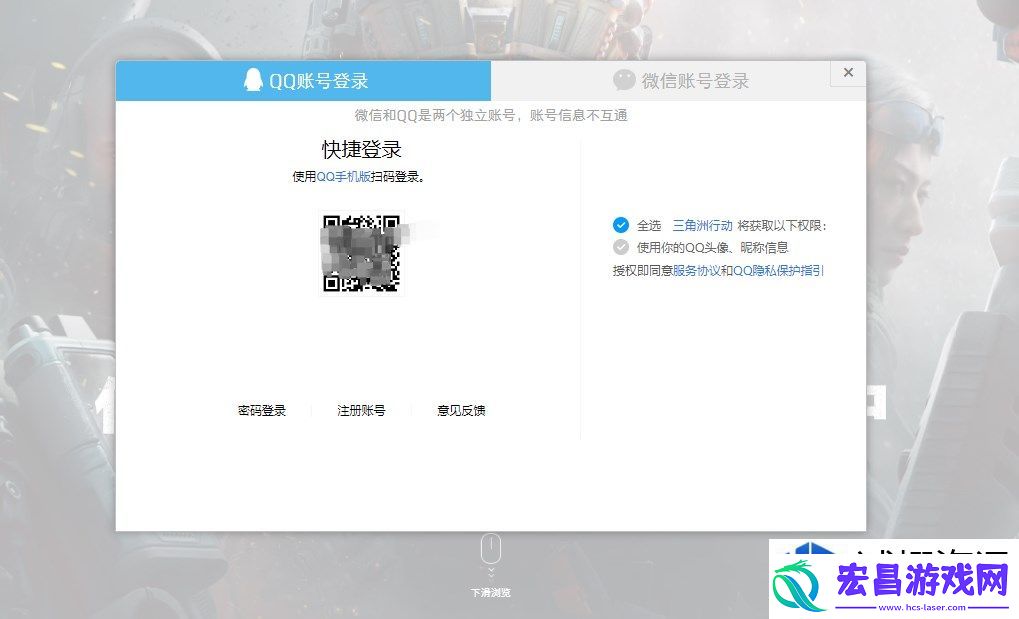Switch to the 微信账号登录 tab

pyautogui.click(x=678, y=81)
